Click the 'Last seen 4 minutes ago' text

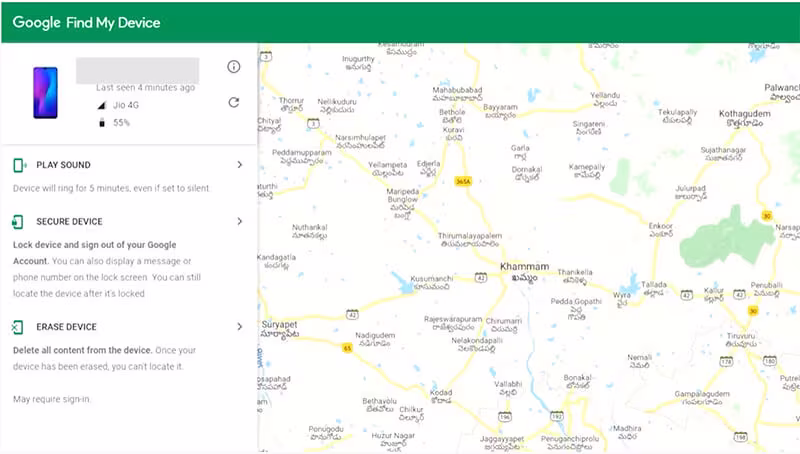pos(145,88)
